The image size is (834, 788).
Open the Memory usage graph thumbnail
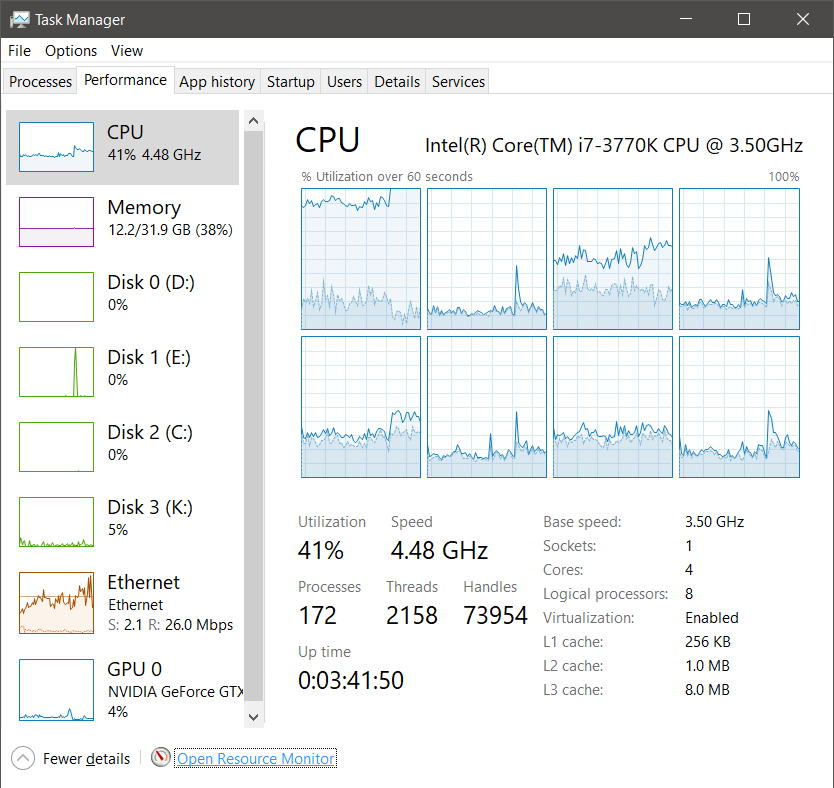56,222
